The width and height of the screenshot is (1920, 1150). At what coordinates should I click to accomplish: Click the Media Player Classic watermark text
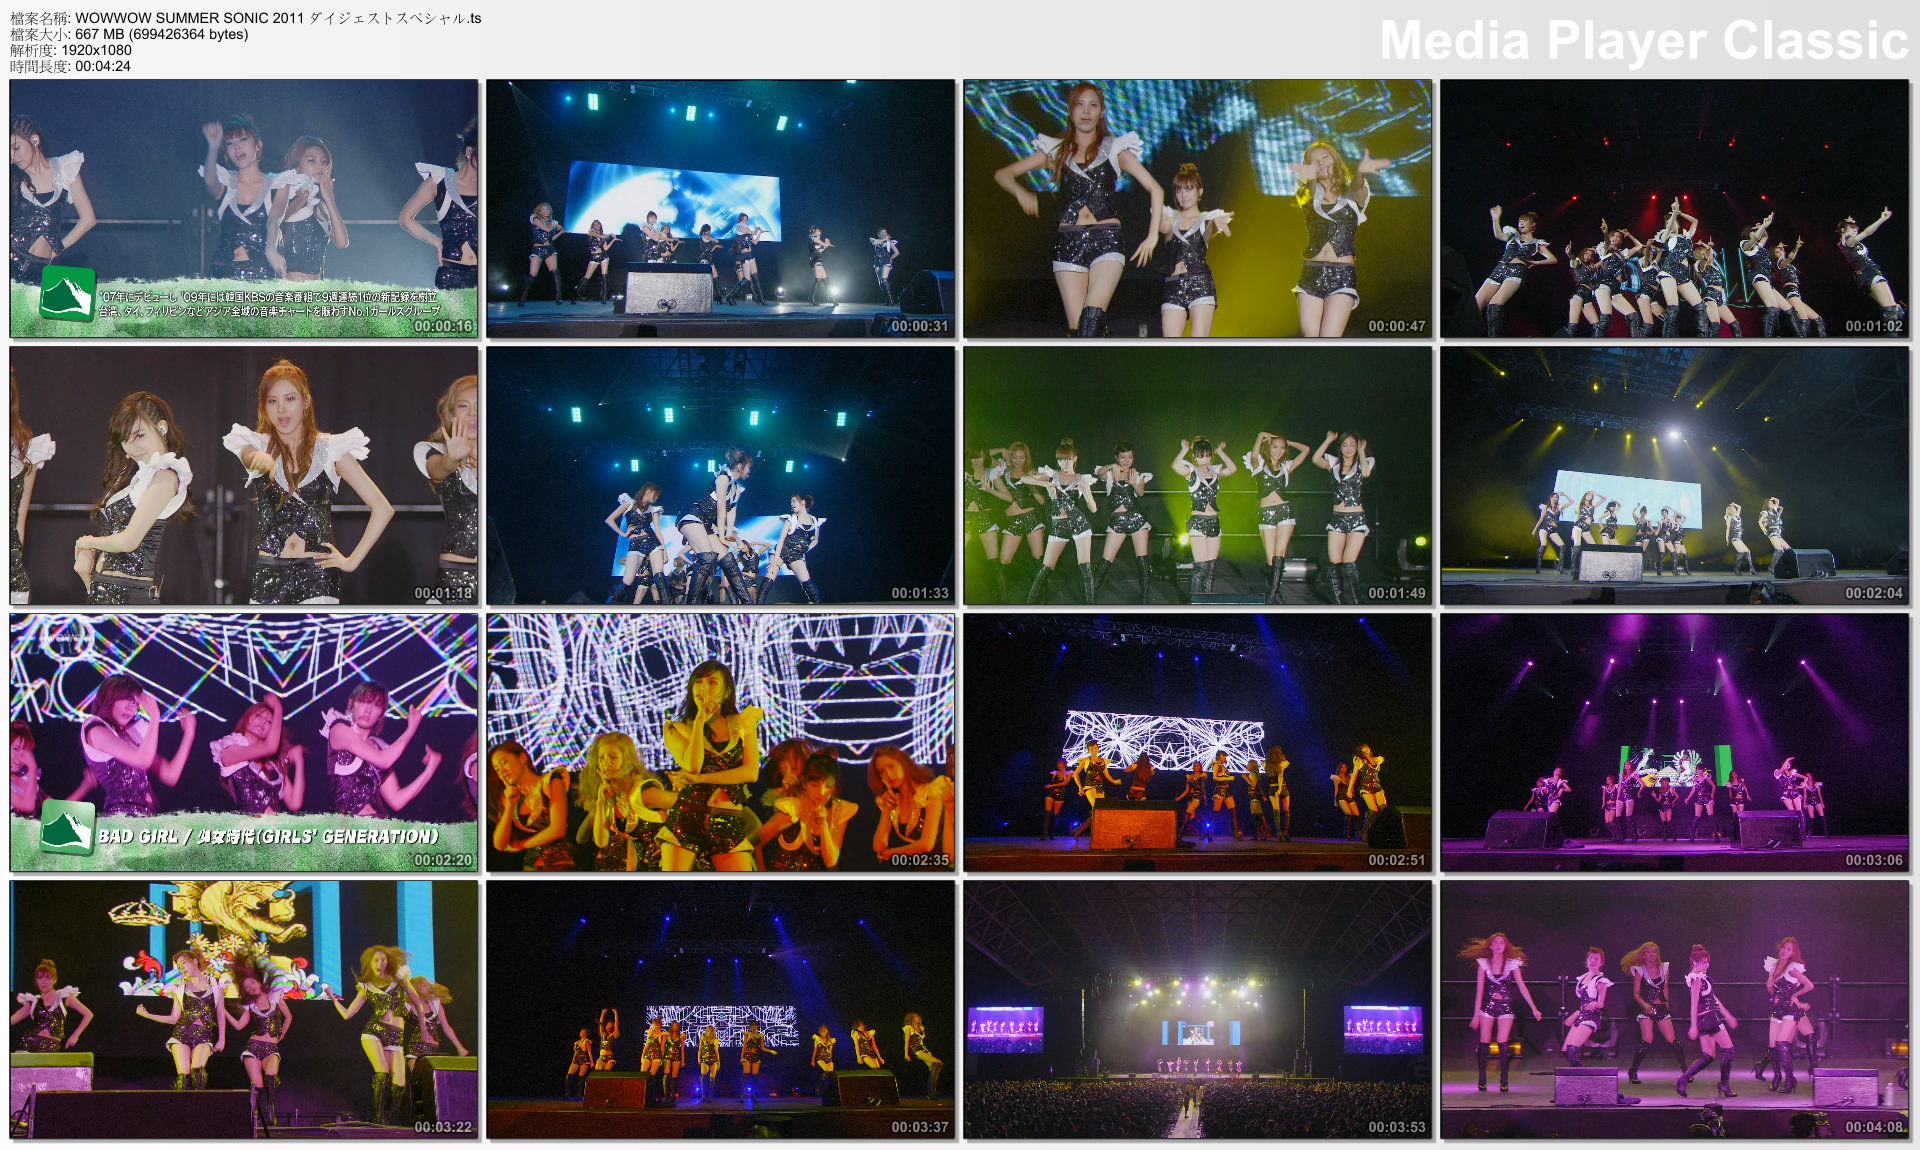(1643, 41)
